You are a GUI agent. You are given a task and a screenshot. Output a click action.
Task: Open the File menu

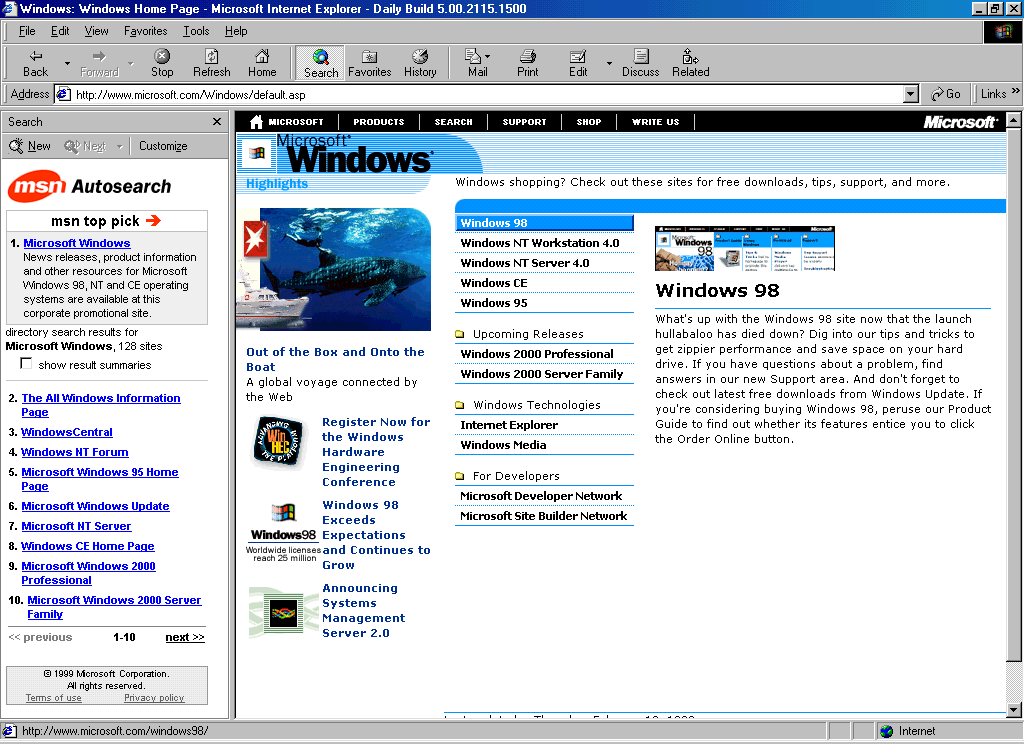[x=27, y=31]
